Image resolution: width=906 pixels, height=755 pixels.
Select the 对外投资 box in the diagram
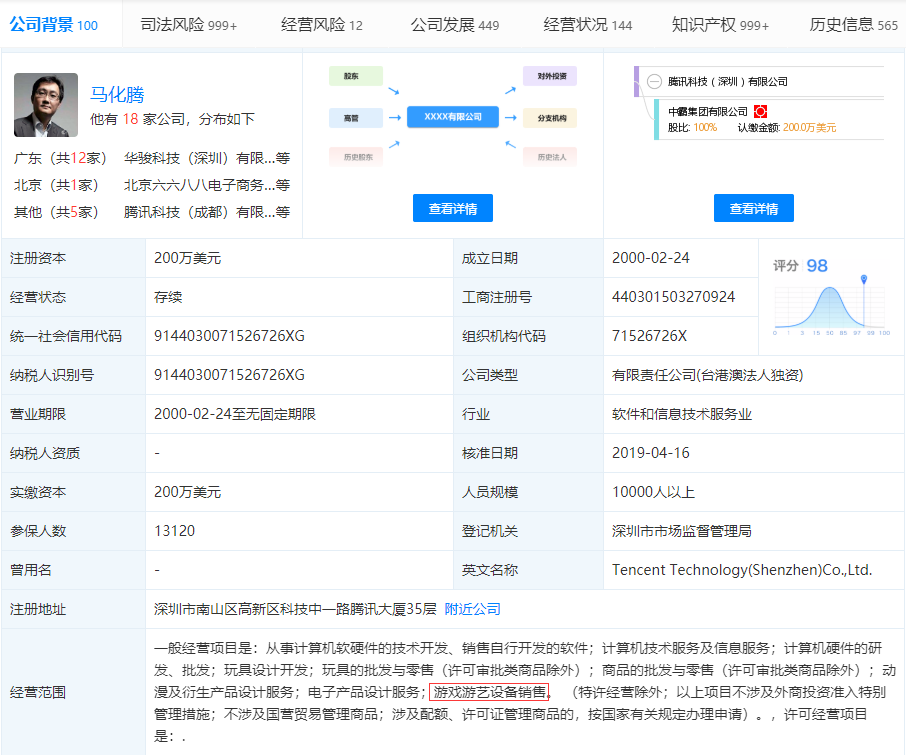pos(550,76)
